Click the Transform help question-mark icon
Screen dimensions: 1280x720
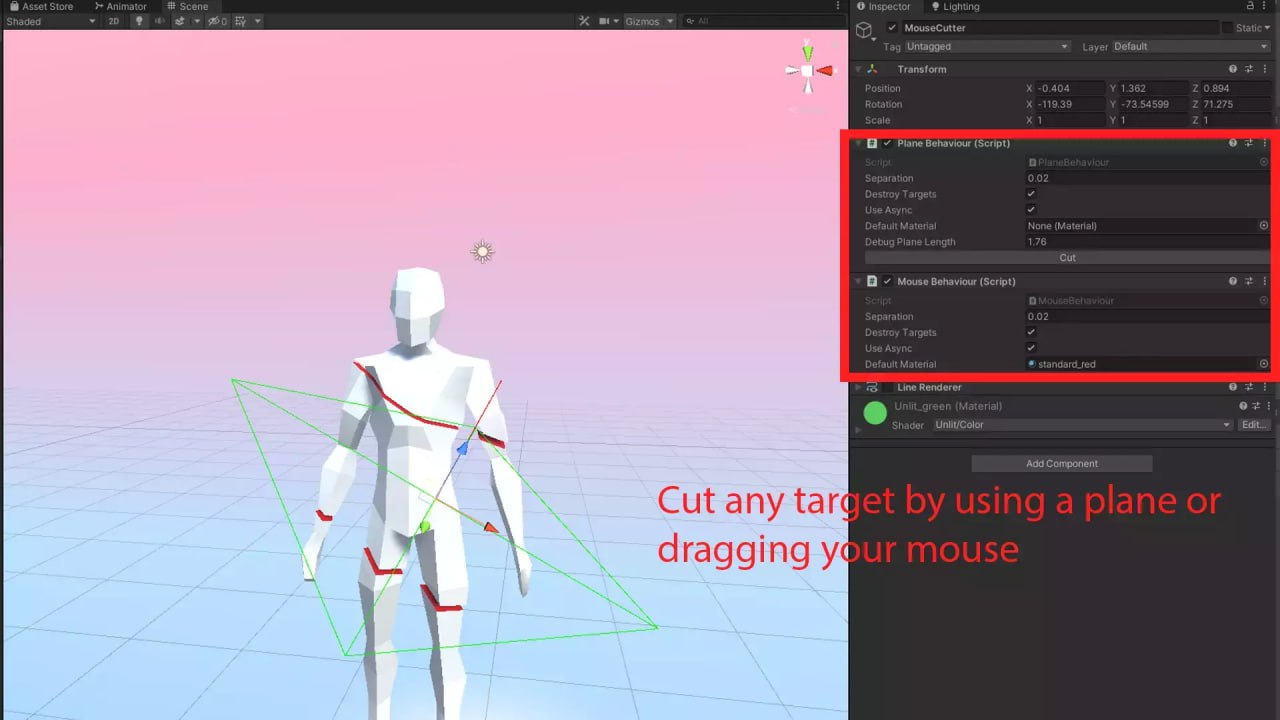pos(1232,68)
